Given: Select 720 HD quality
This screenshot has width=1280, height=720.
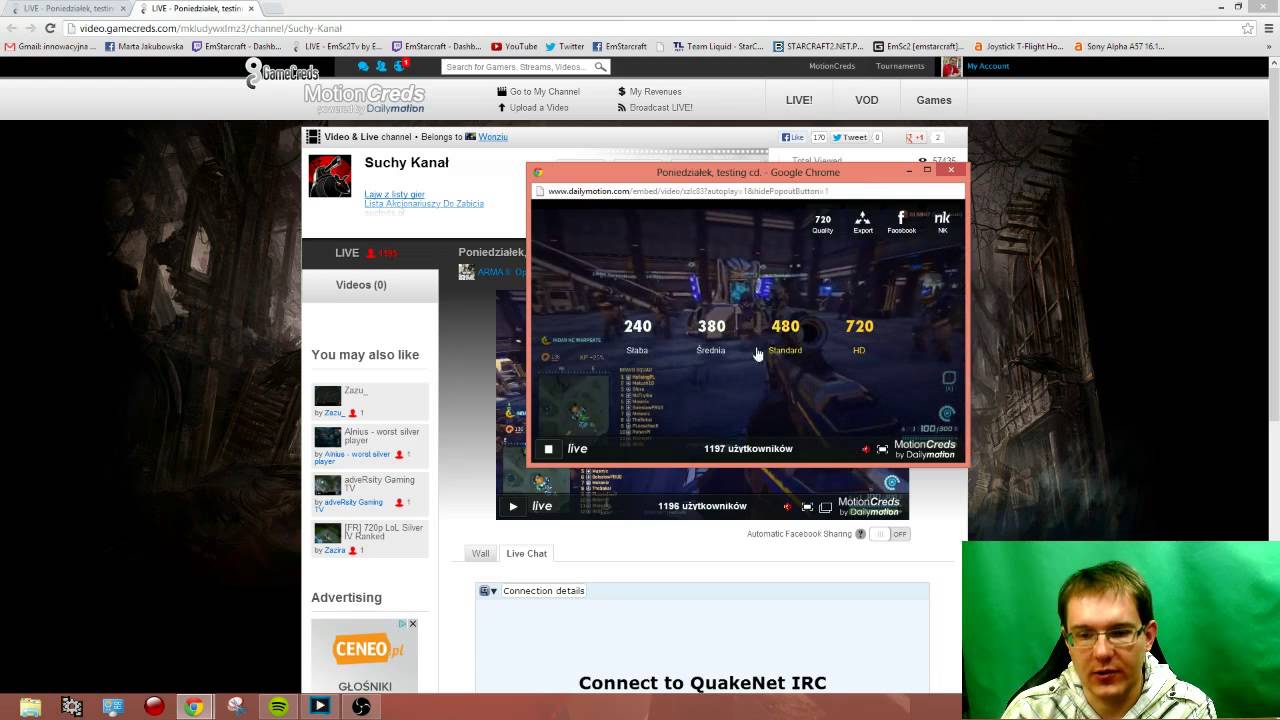Looking at the screenshot, I should (859, 336).
